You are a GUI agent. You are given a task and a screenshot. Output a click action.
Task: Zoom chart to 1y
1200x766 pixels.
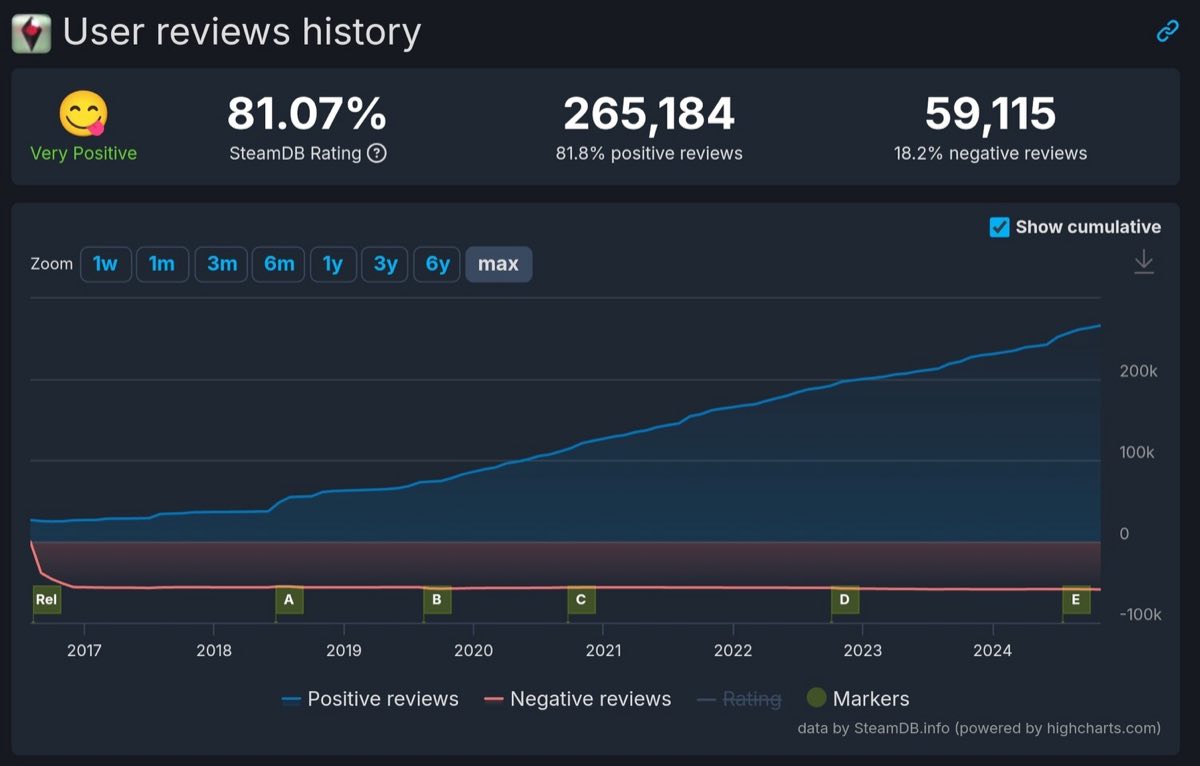[x=333, y=264]
